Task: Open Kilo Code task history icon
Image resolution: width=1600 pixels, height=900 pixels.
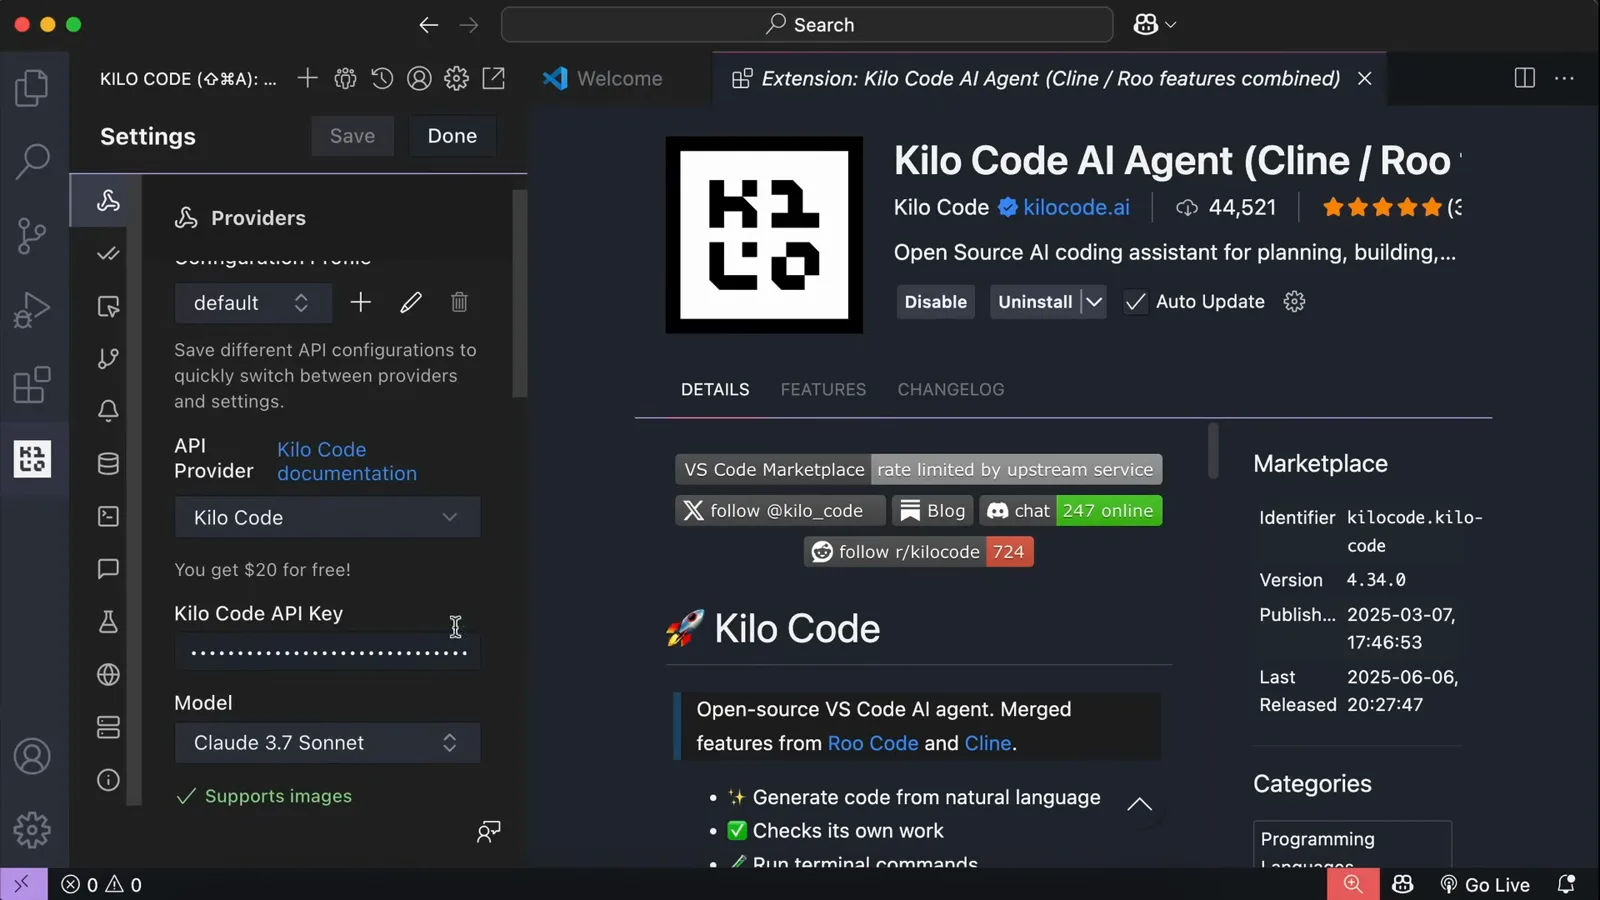Action: tap(382, 78)
